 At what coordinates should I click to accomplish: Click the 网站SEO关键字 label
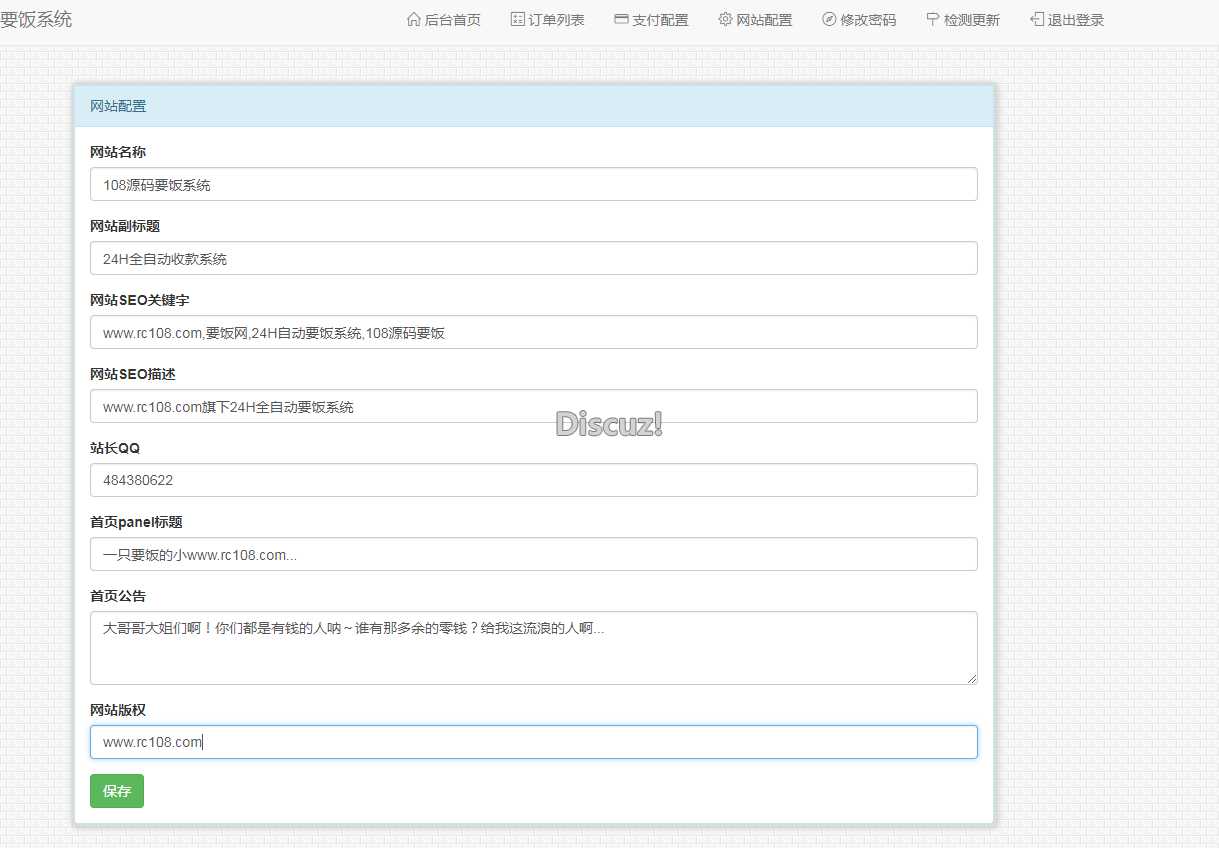pos(140,300)
